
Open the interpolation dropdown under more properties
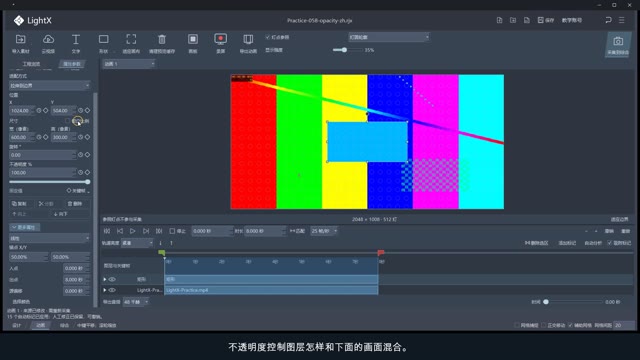click(49, 238)
